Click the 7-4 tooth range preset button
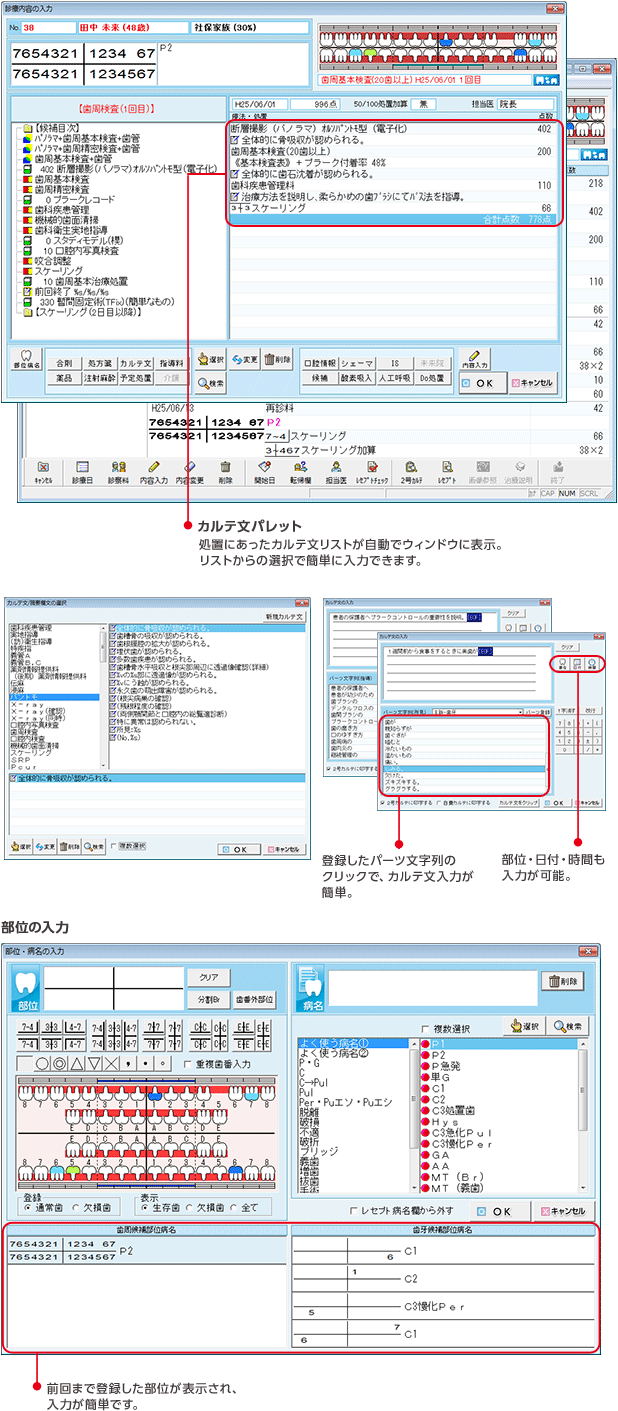This screenshot has height=1411, width=618. pos(28,1025)
